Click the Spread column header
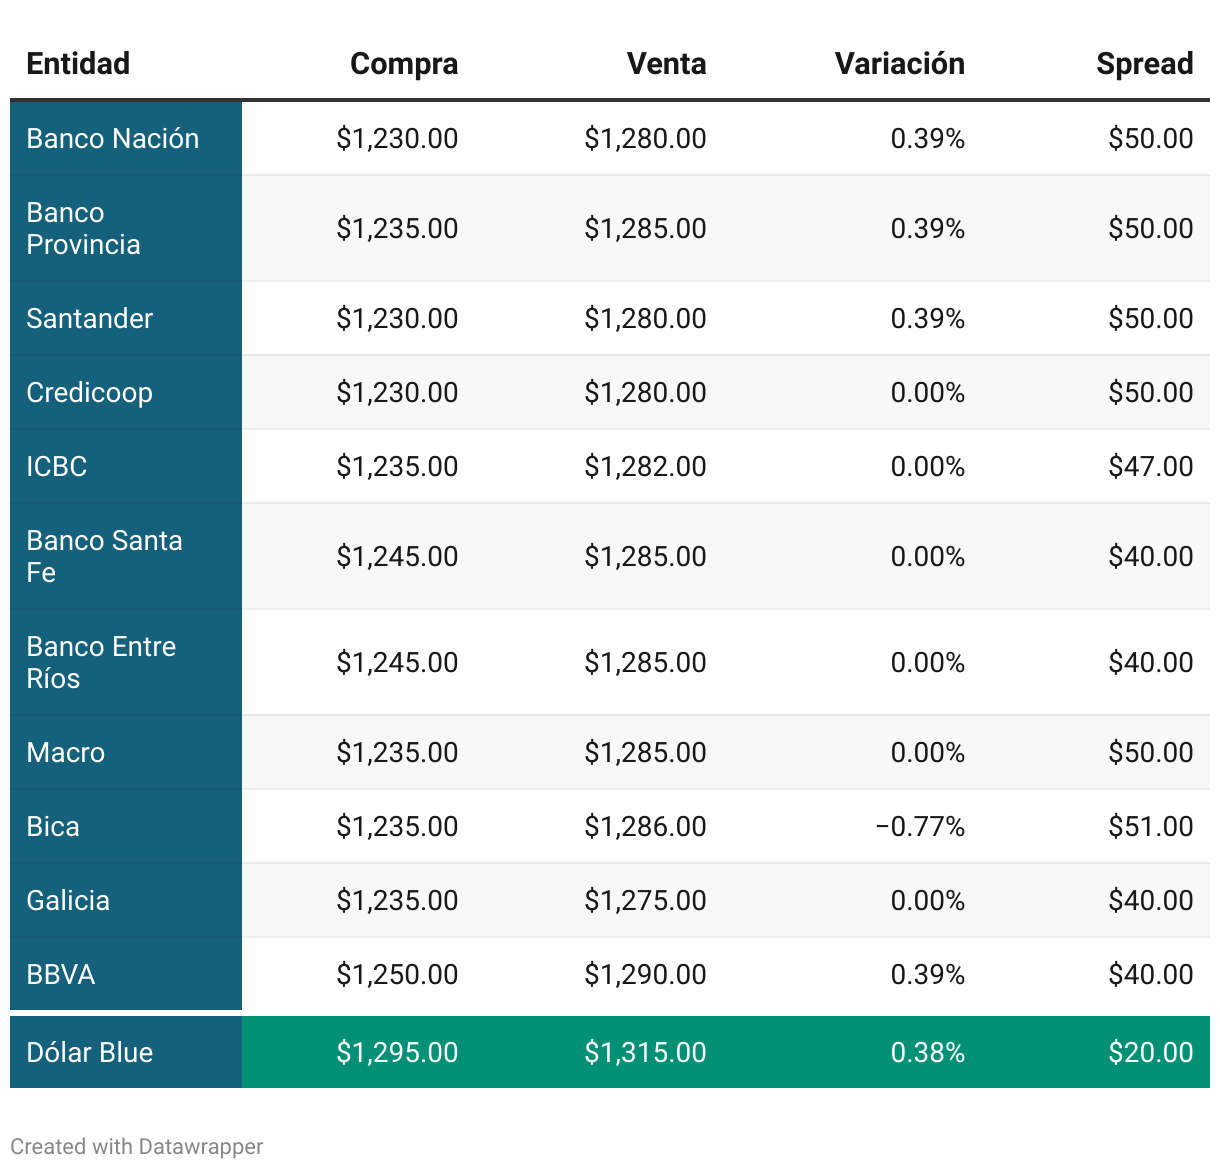 (x=1144, y=64)
